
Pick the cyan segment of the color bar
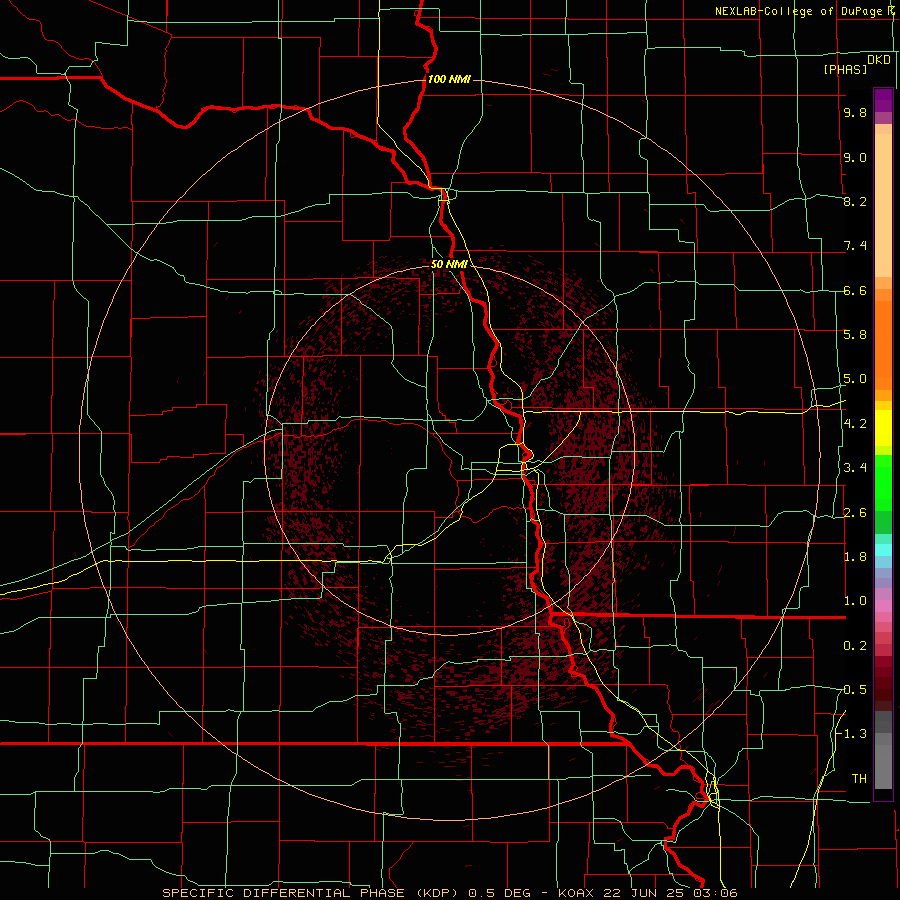pyautogui.click(x=883, y=549)
